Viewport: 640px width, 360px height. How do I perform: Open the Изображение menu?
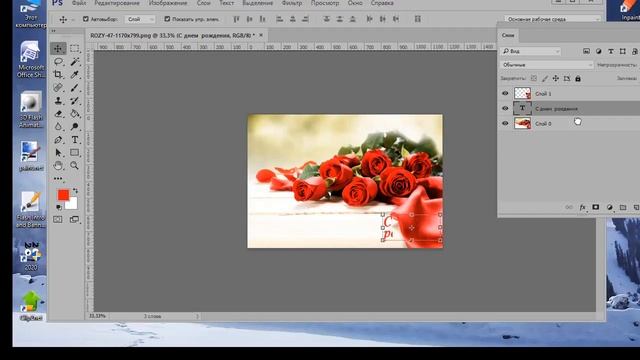168,3
